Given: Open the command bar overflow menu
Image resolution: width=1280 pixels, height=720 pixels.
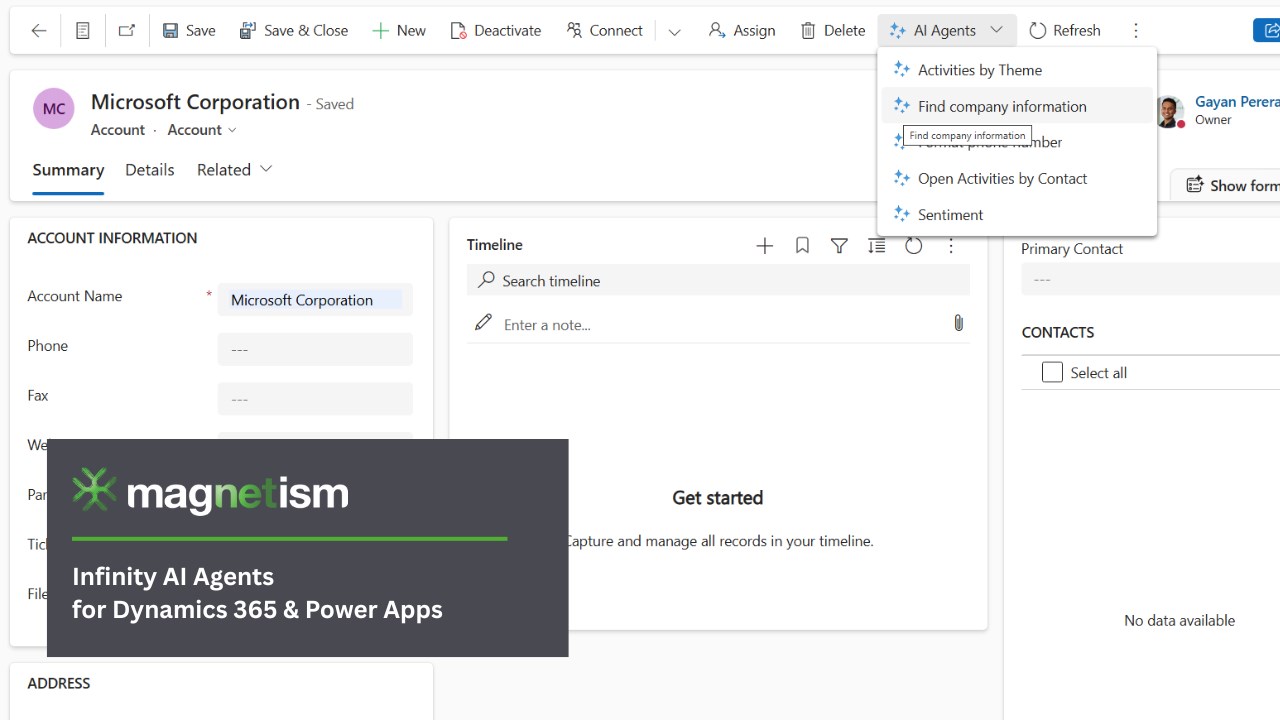Looking at the screenshot, I should [1136, 31].
